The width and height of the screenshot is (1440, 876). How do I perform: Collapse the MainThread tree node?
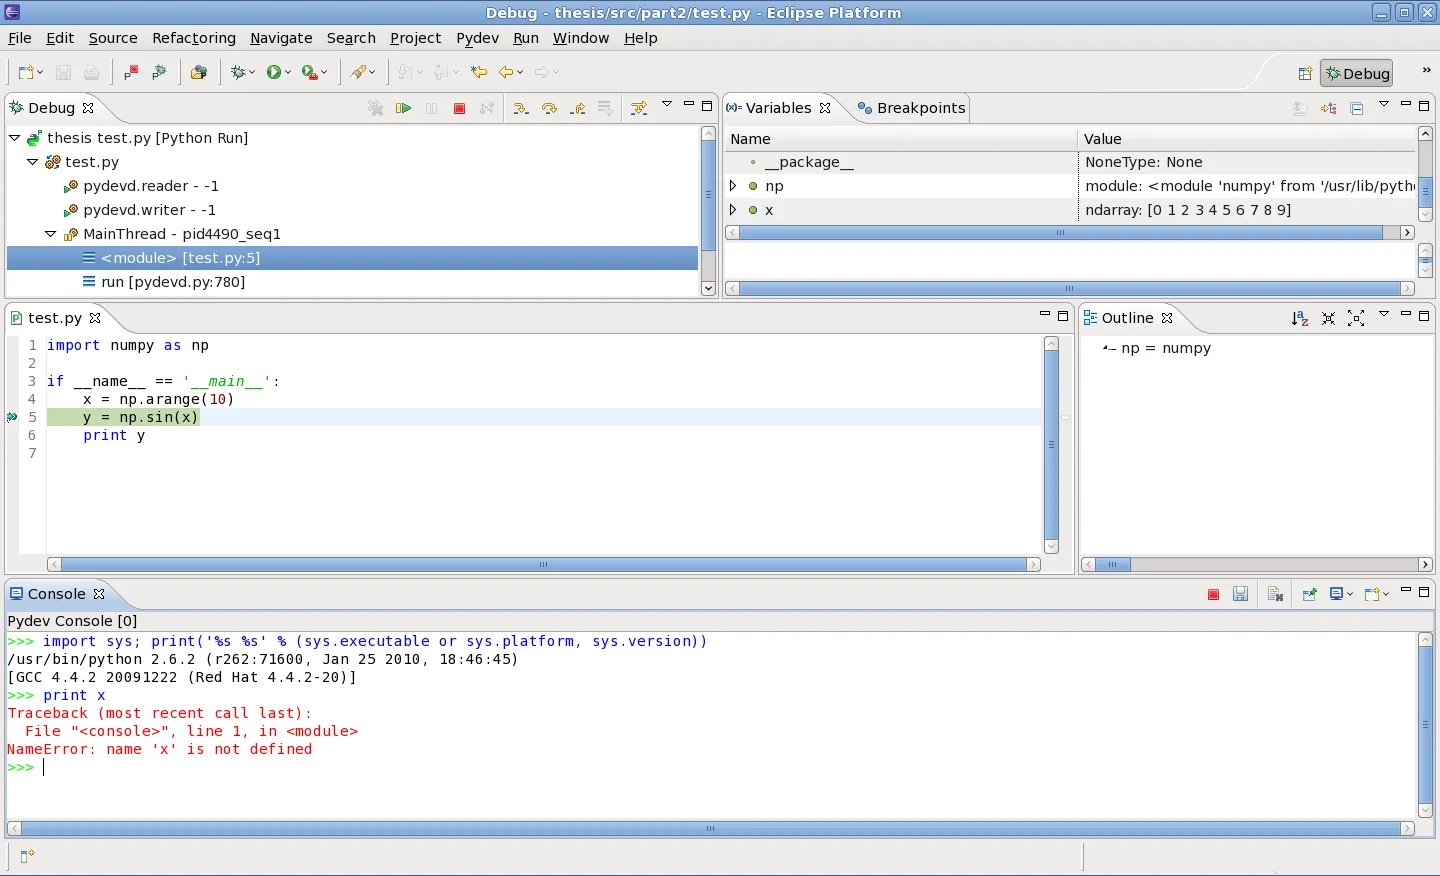[x=51, y=234]
